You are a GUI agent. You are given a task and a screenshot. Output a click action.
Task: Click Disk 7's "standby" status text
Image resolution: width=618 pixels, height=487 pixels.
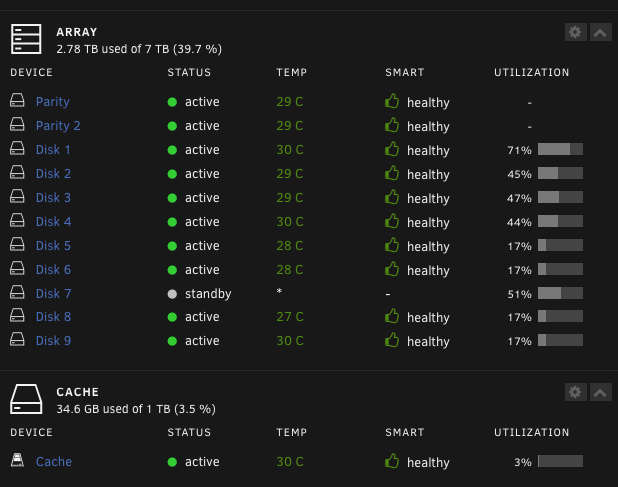click(208, 294)
